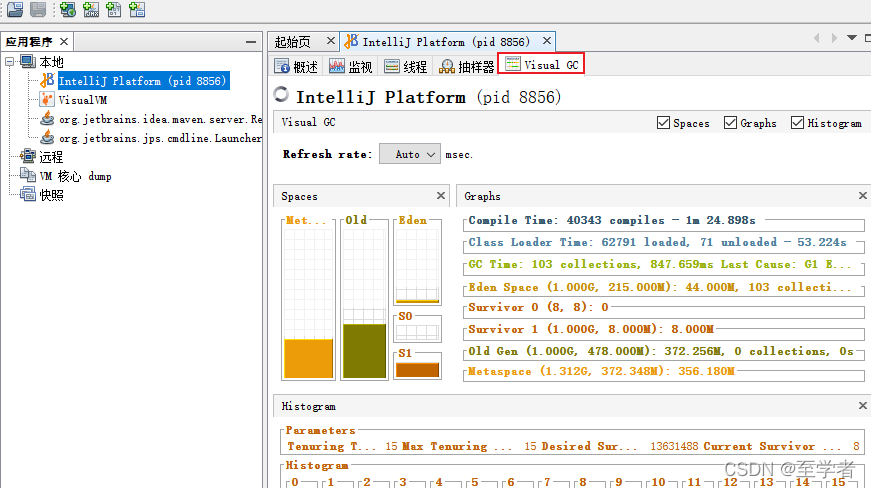Click the Save toolbar icon
The height and width of the screenshot is (488, 871).
point(38,9)
